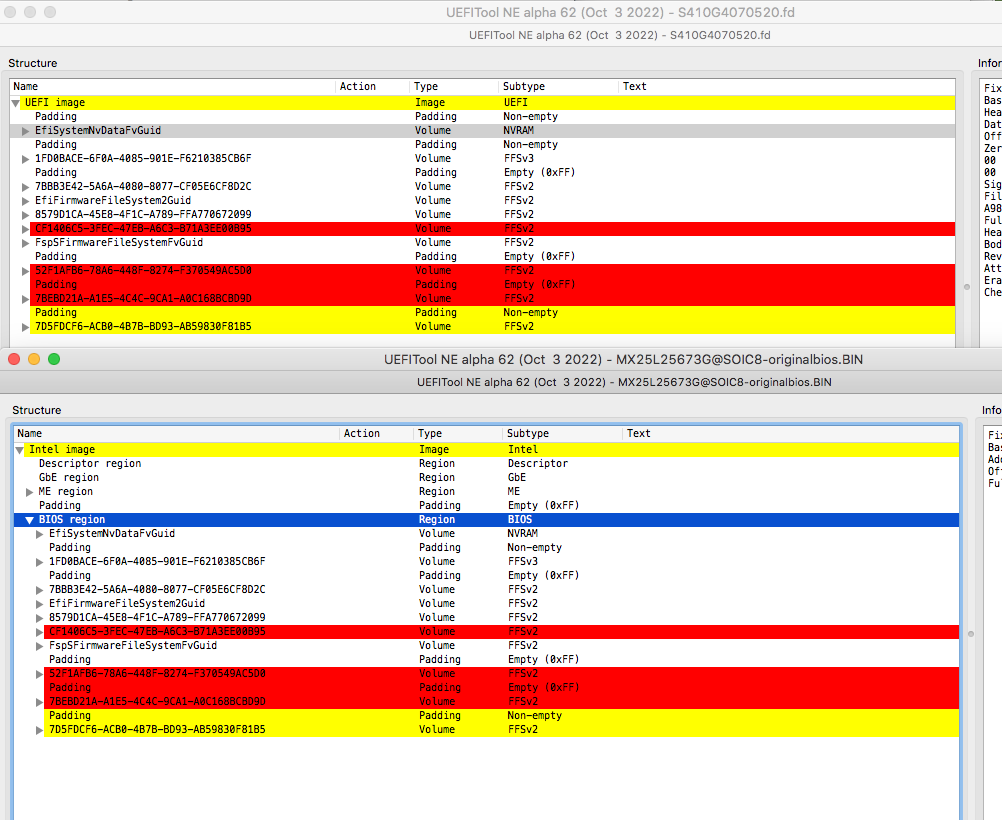Click the splitter handle beside top Structure pane
The width and height of the screenshot is (1002, 820).
[967, 287]
